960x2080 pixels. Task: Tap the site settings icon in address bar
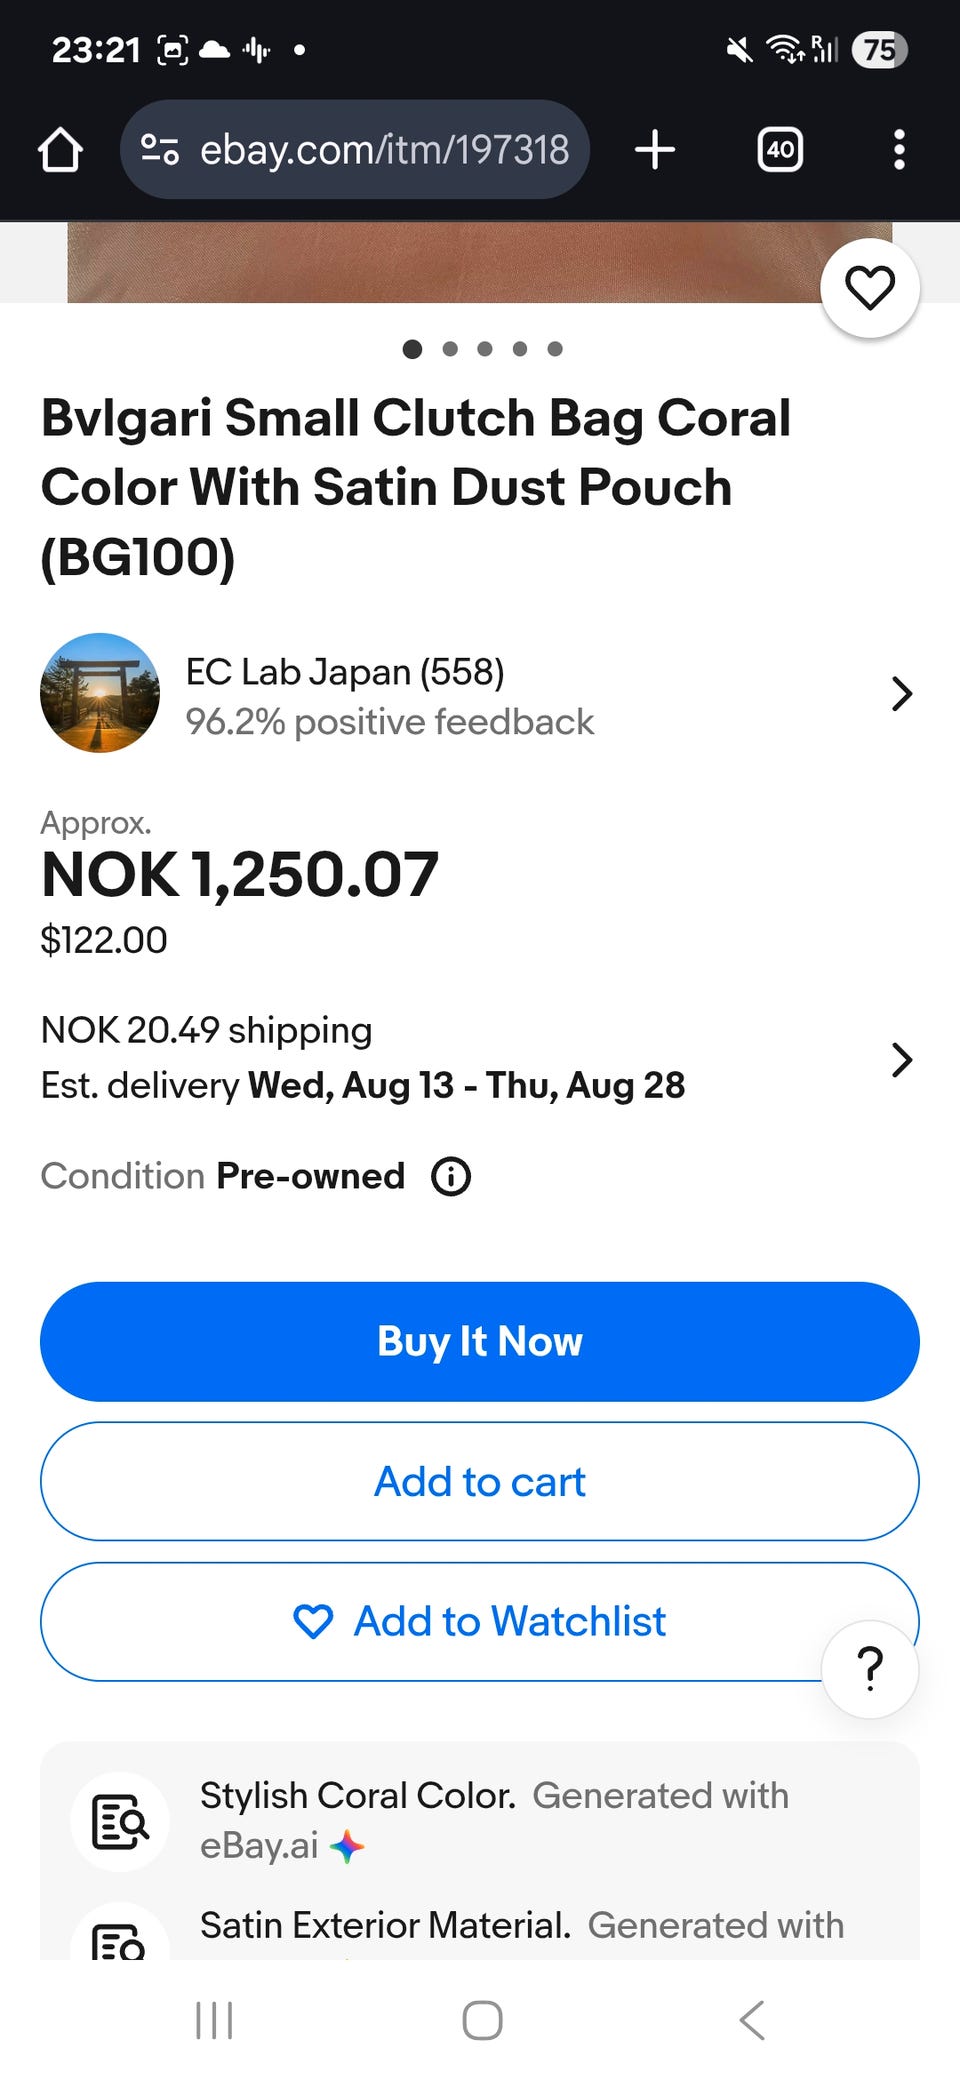coord(160,150)
